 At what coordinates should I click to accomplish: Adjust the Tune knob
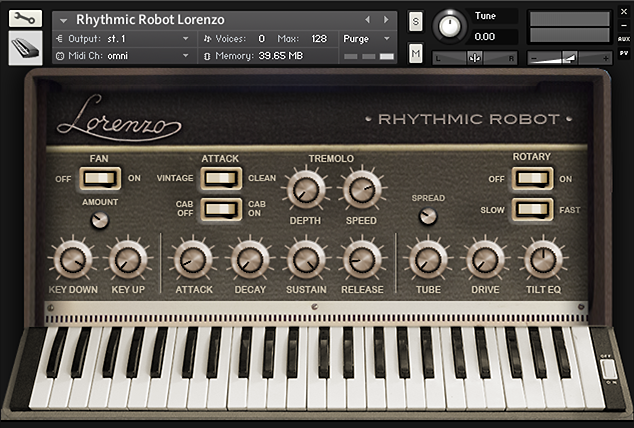449,27
